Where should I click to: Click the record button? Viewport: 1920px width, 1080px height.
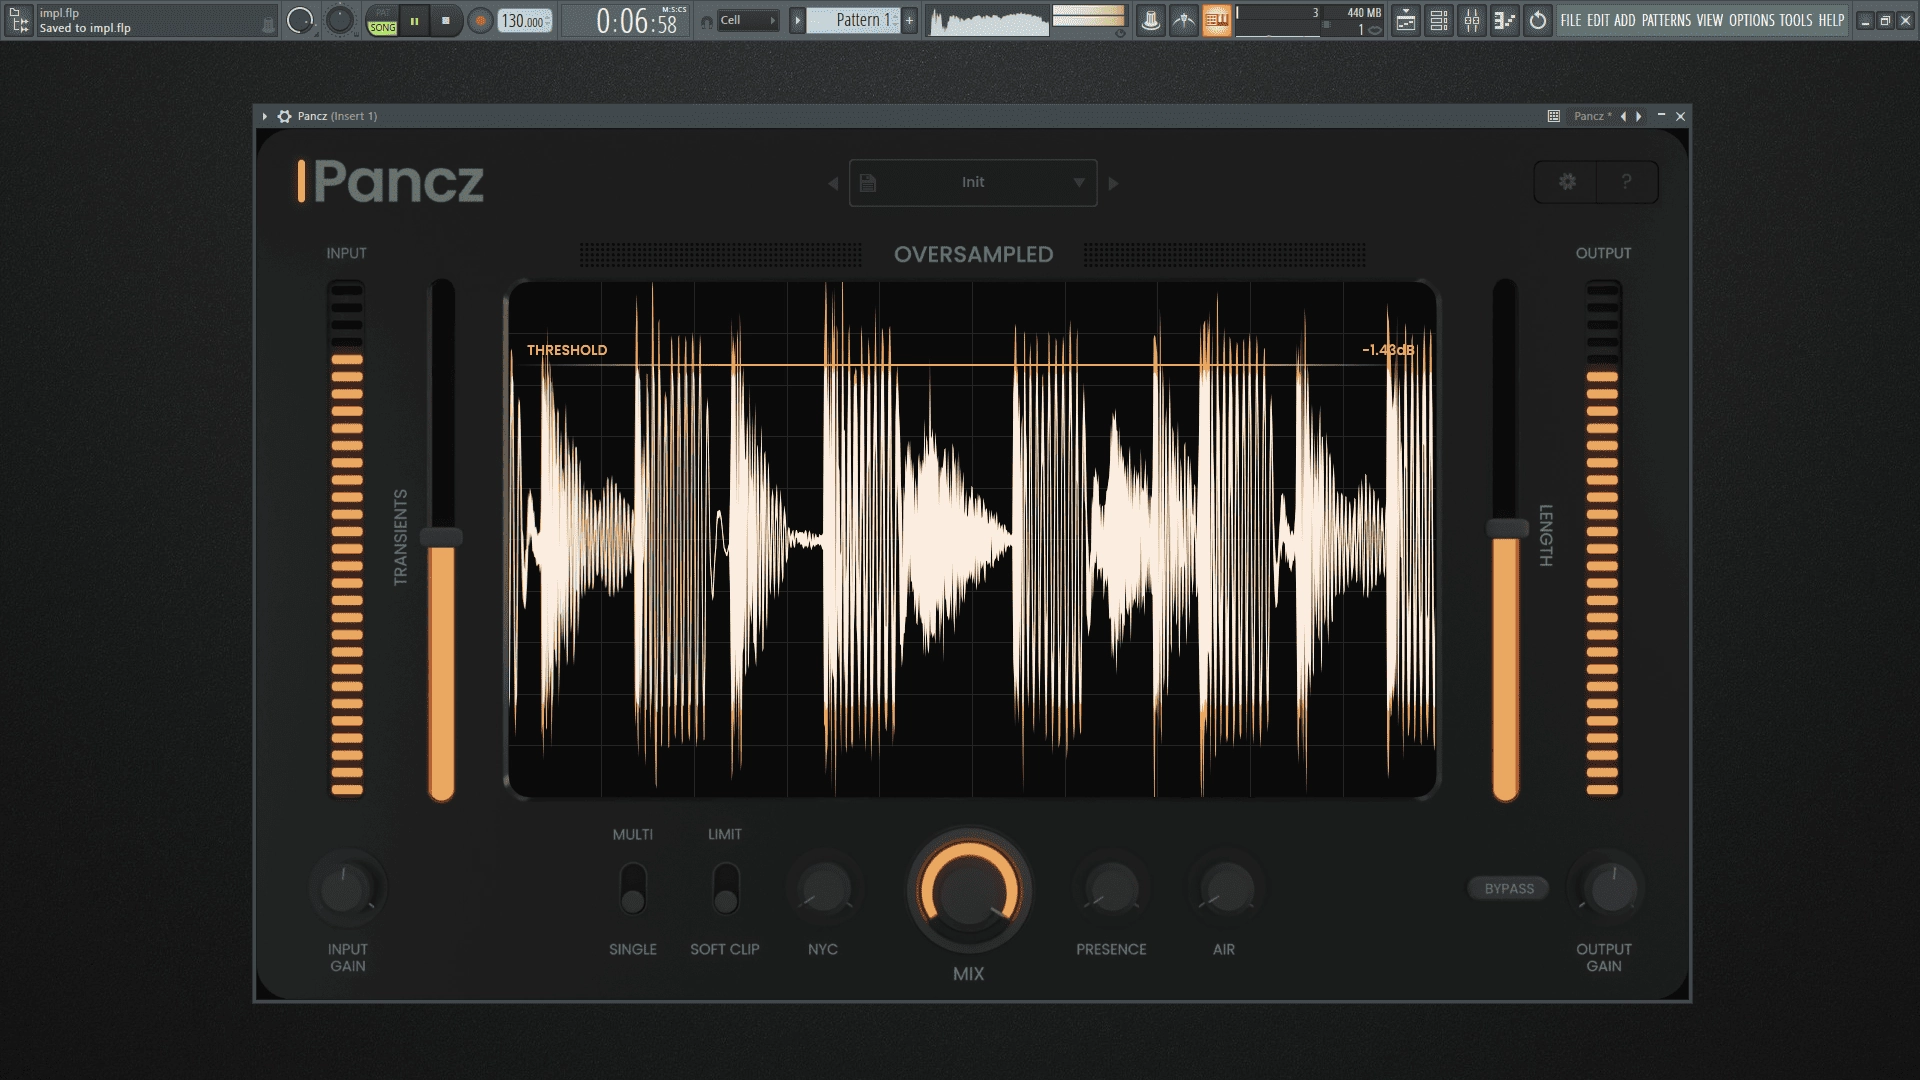point(480,20)
